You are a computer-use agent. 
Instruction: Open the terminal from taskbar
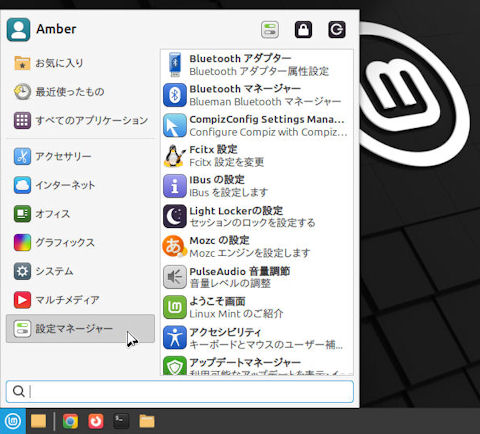pos(121,421)
